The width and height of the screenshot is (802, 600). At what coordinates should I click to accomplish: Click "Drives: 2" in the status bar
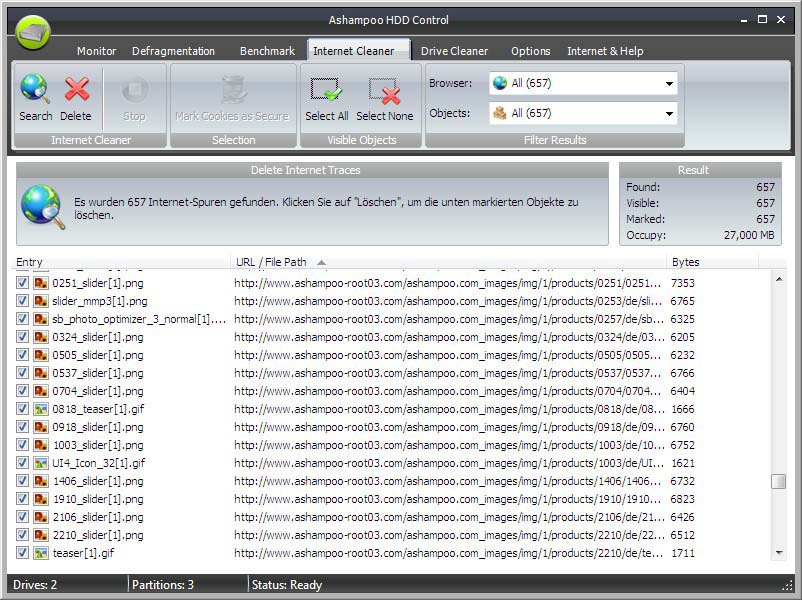(35, 585)
